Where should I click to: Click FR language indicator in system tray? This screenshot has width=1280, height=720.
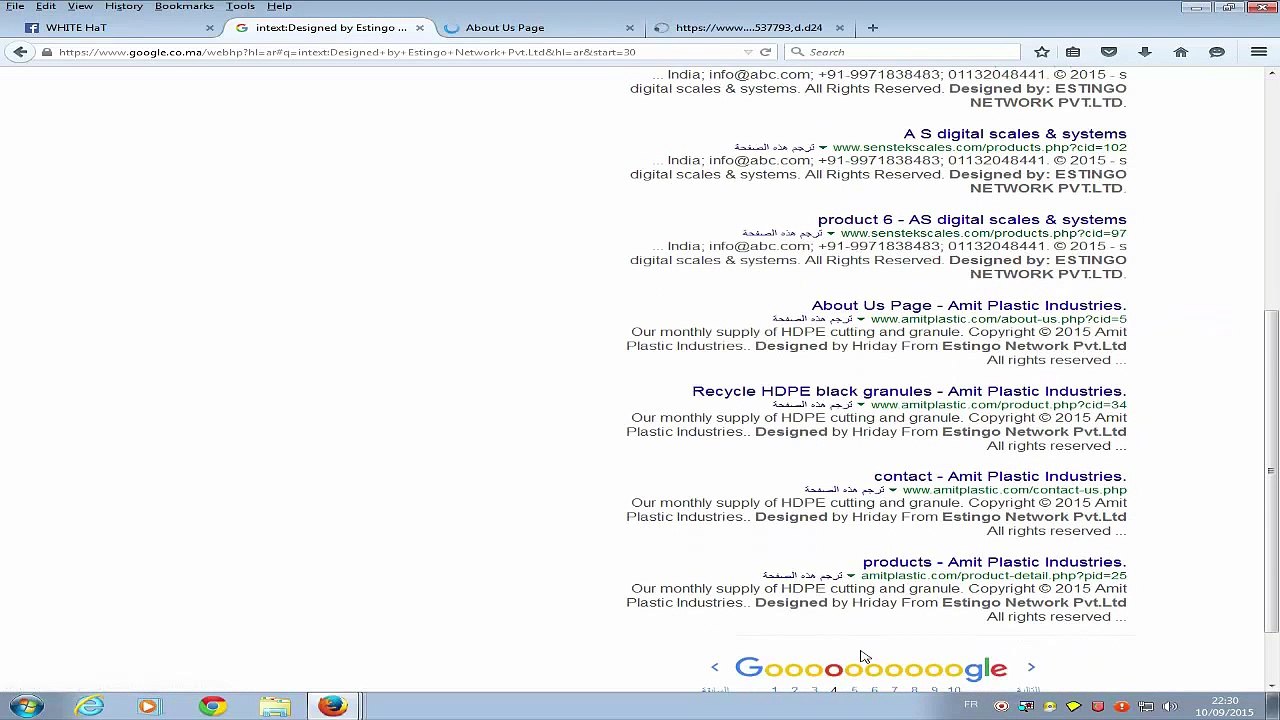click(x=970, y=706)
